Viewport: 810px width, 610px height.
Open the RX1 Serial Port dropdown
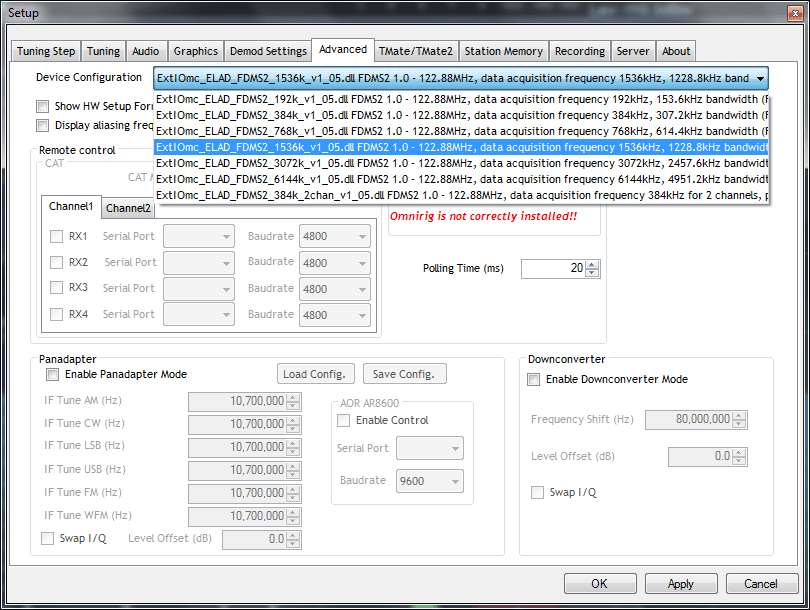(x=198, y=236)
